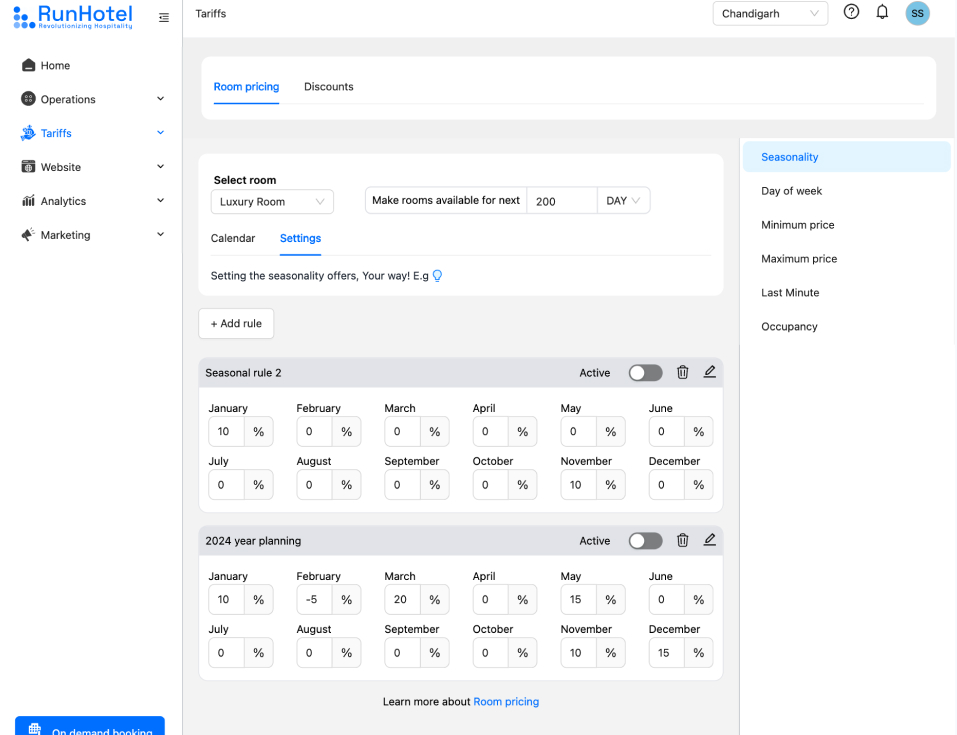Go to Home in sidebar

point(55,65)
